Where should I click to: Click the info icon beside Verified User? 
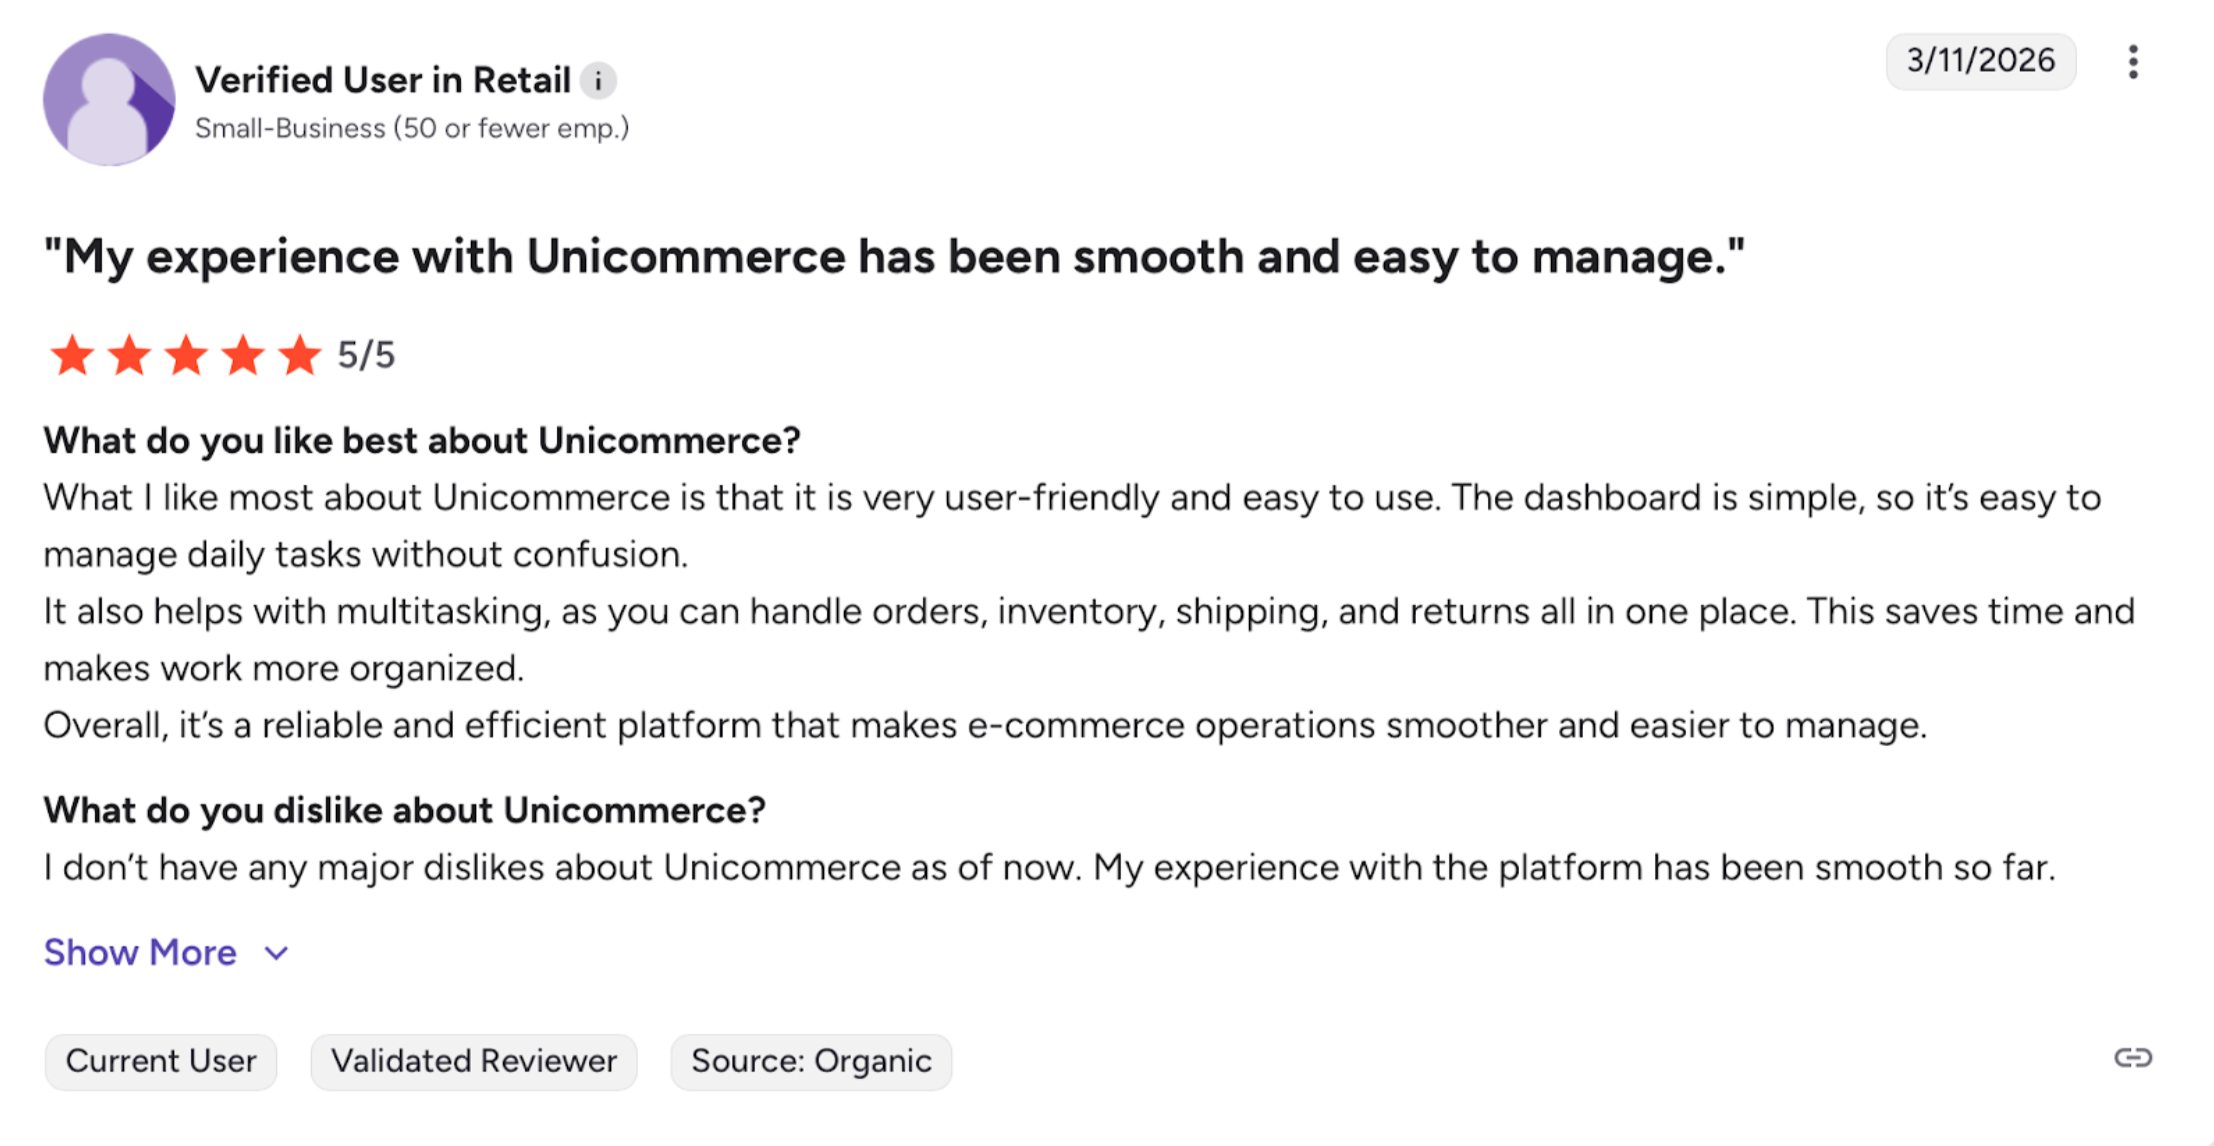pos(598,81)
